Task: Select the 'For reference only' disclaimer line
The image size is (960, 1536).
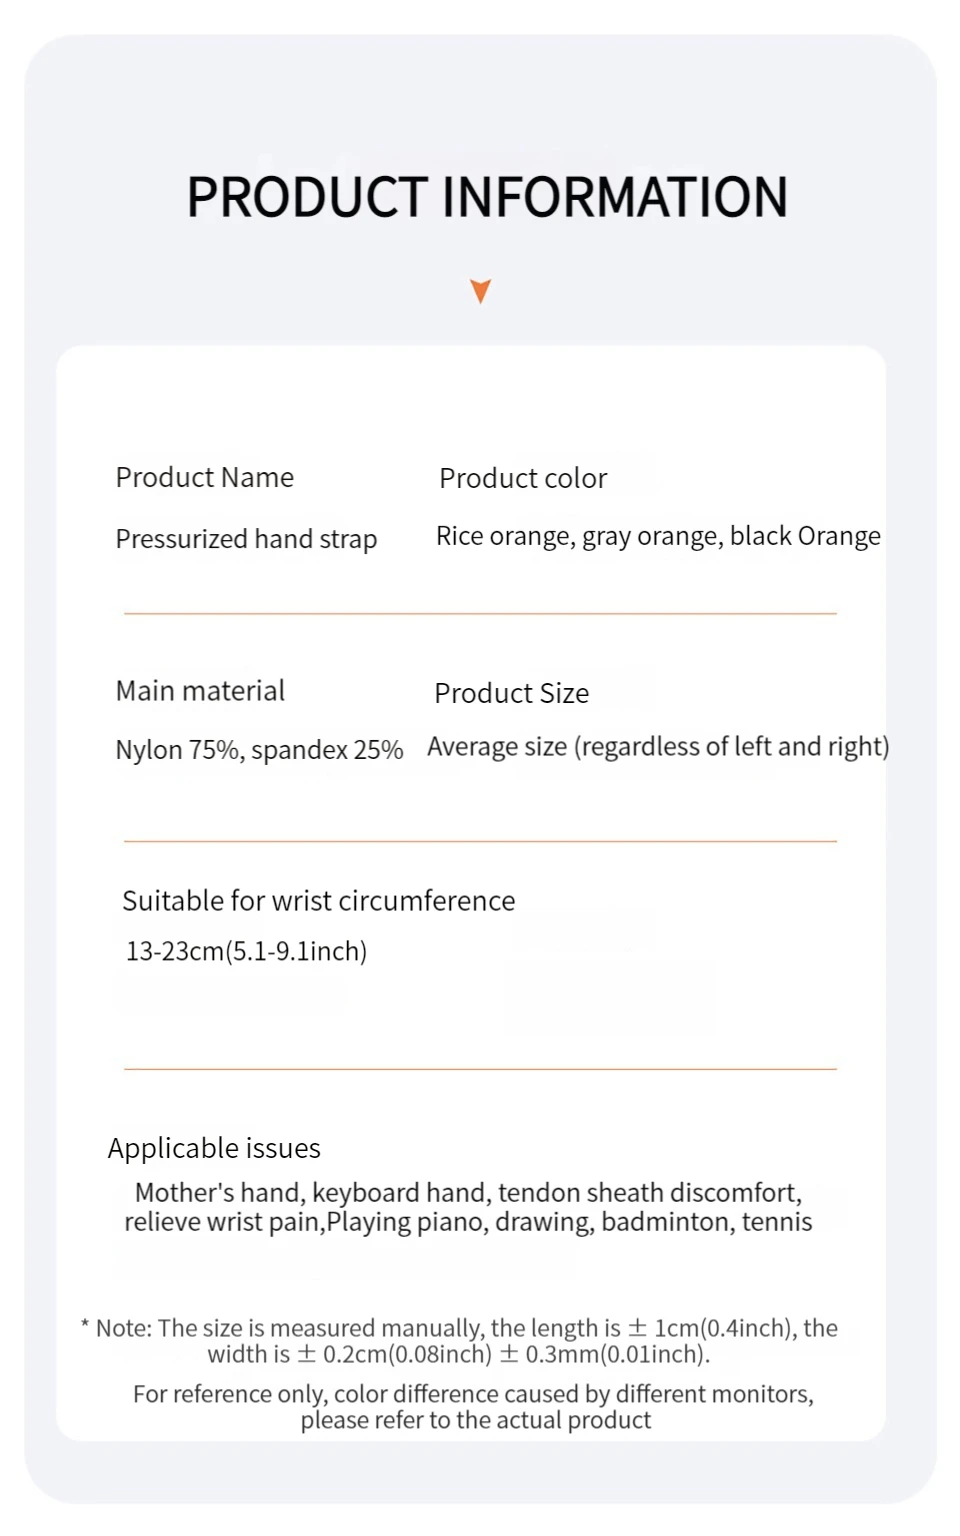Action: click(473, 1394)
